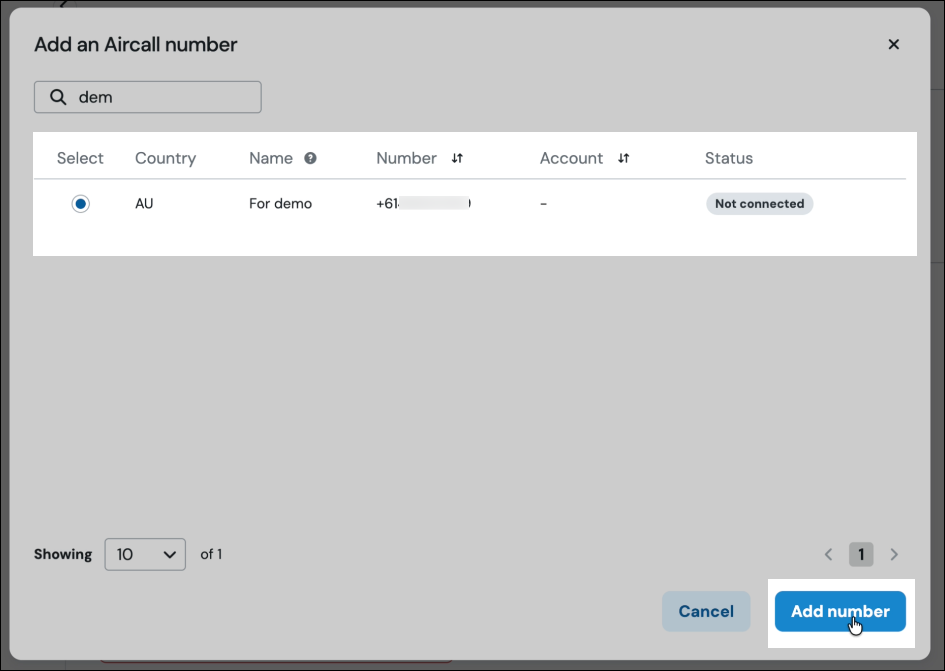Screen dimensions: 945x671
Task: Go to next page arrow
Action: (894, 554)
